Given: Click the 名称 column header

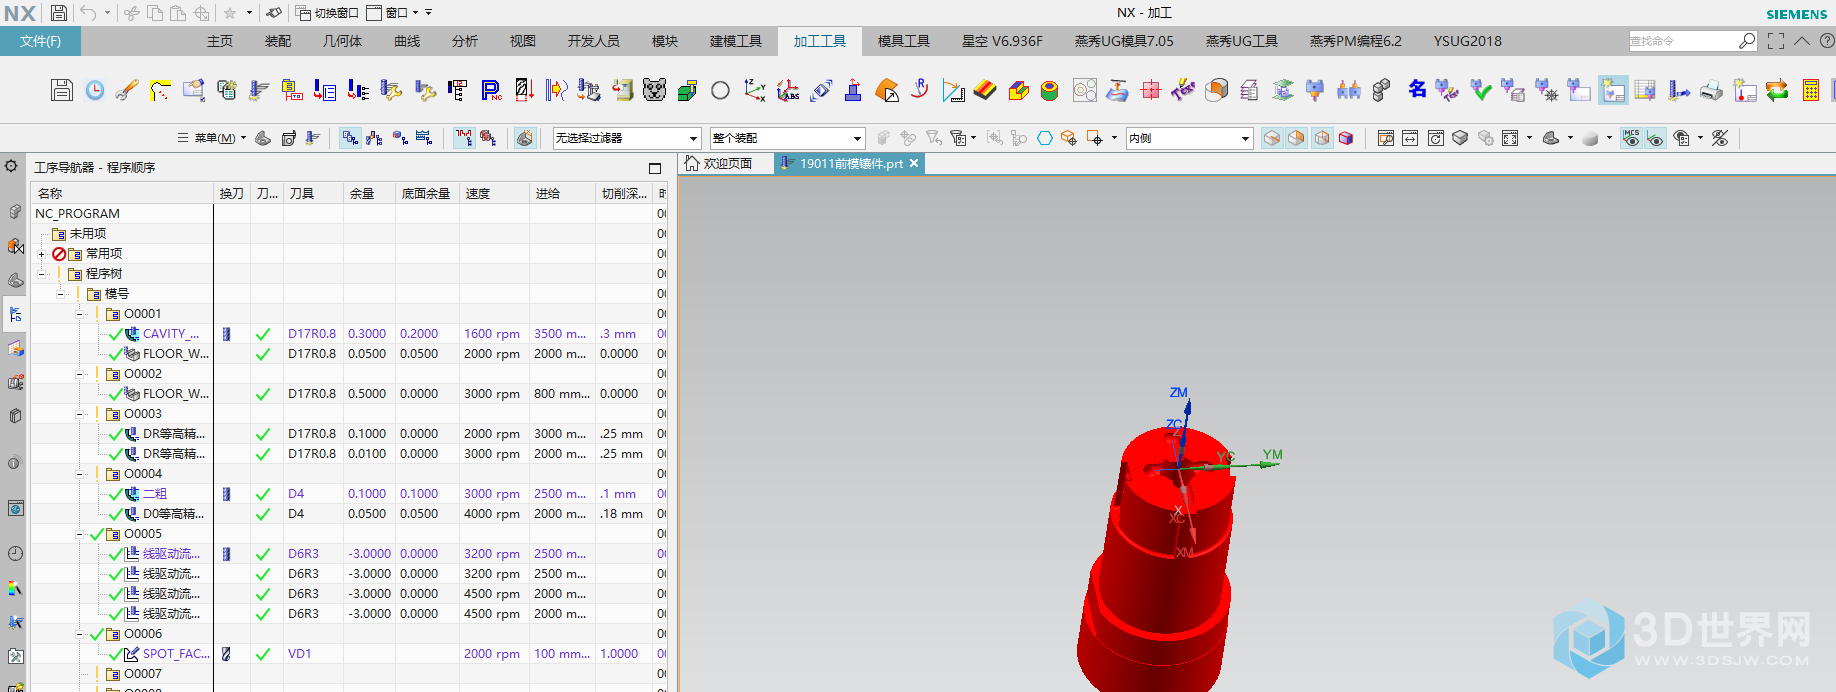Looking at the screenshot, I should [124, 193].
